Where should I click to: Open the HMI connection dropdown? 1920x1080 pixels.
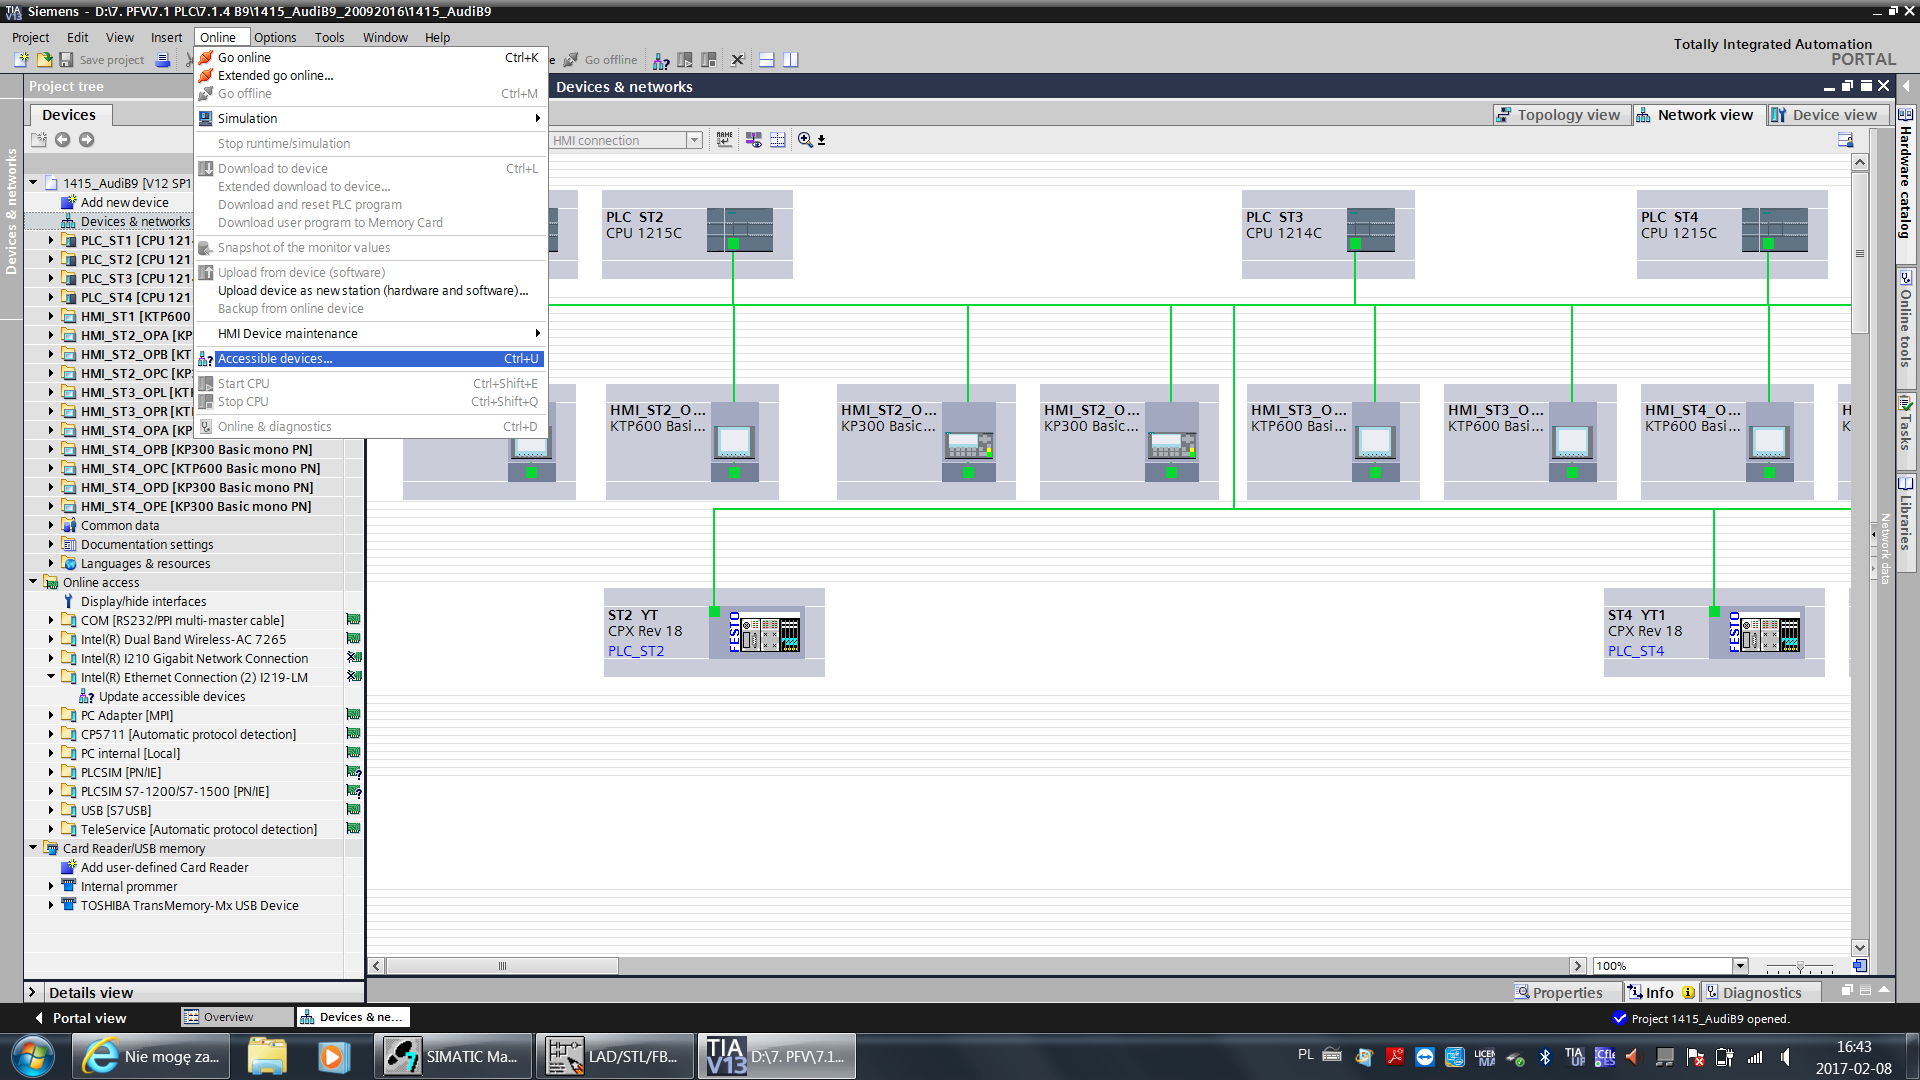pyautogui.click(x=694, y=140)
